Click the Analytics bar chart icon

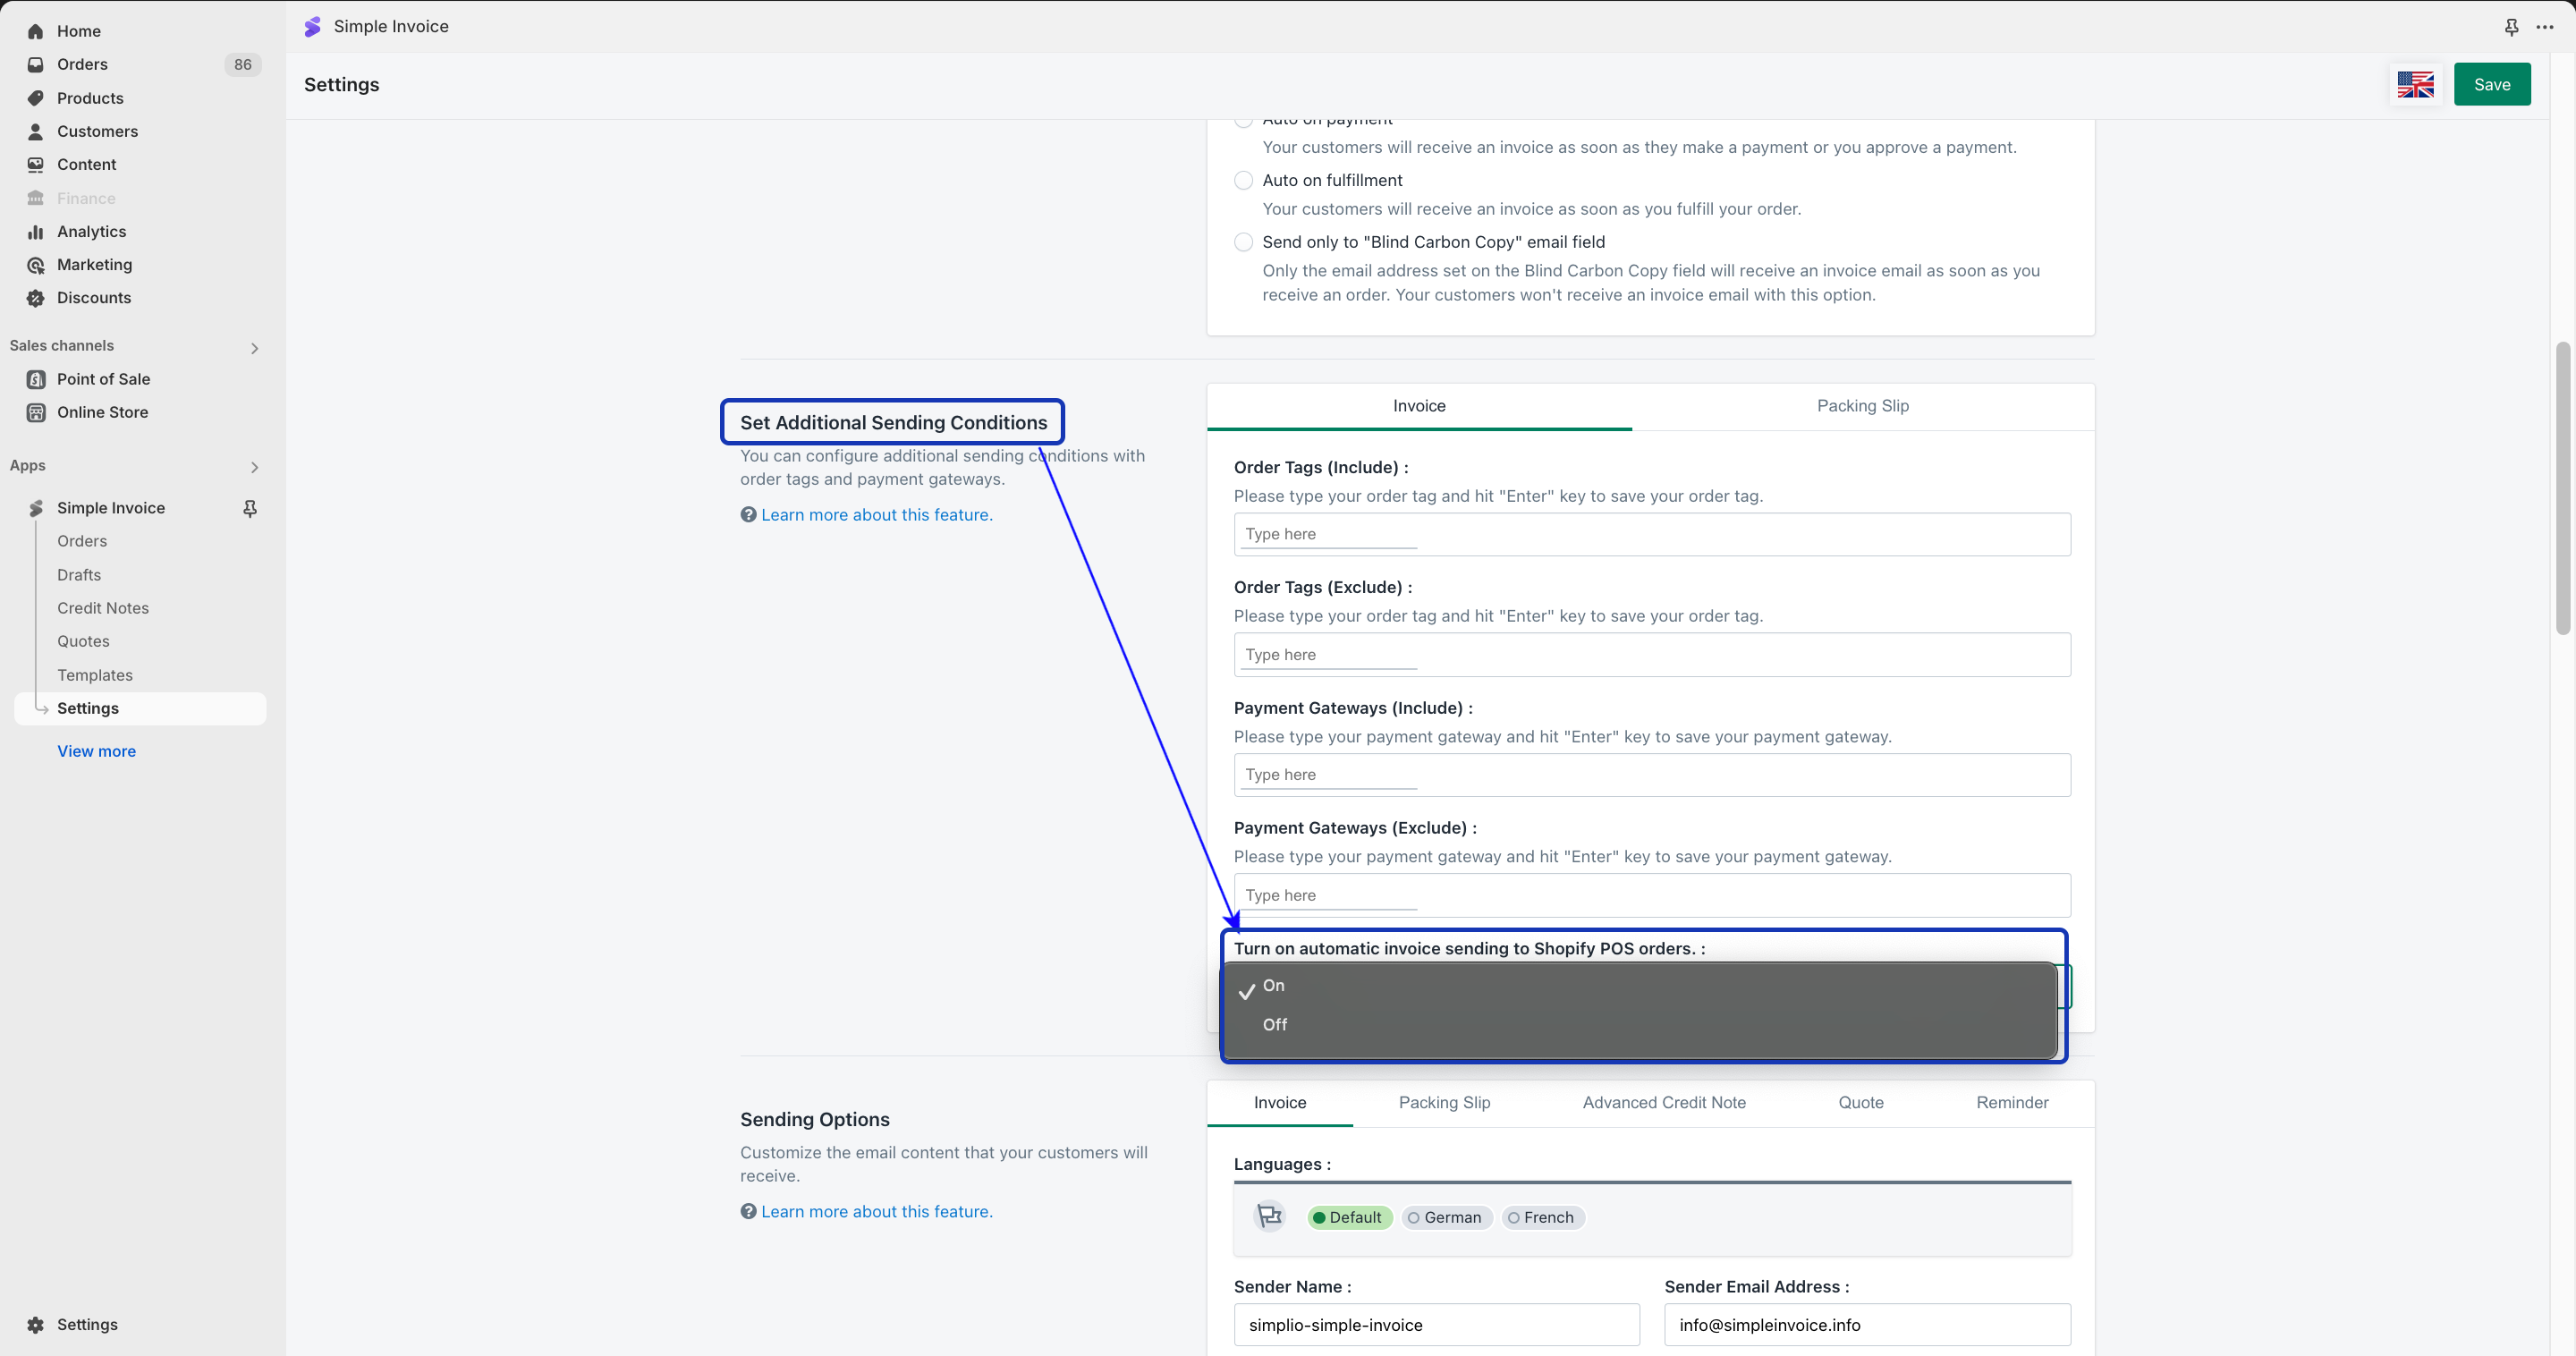(36, 232)
